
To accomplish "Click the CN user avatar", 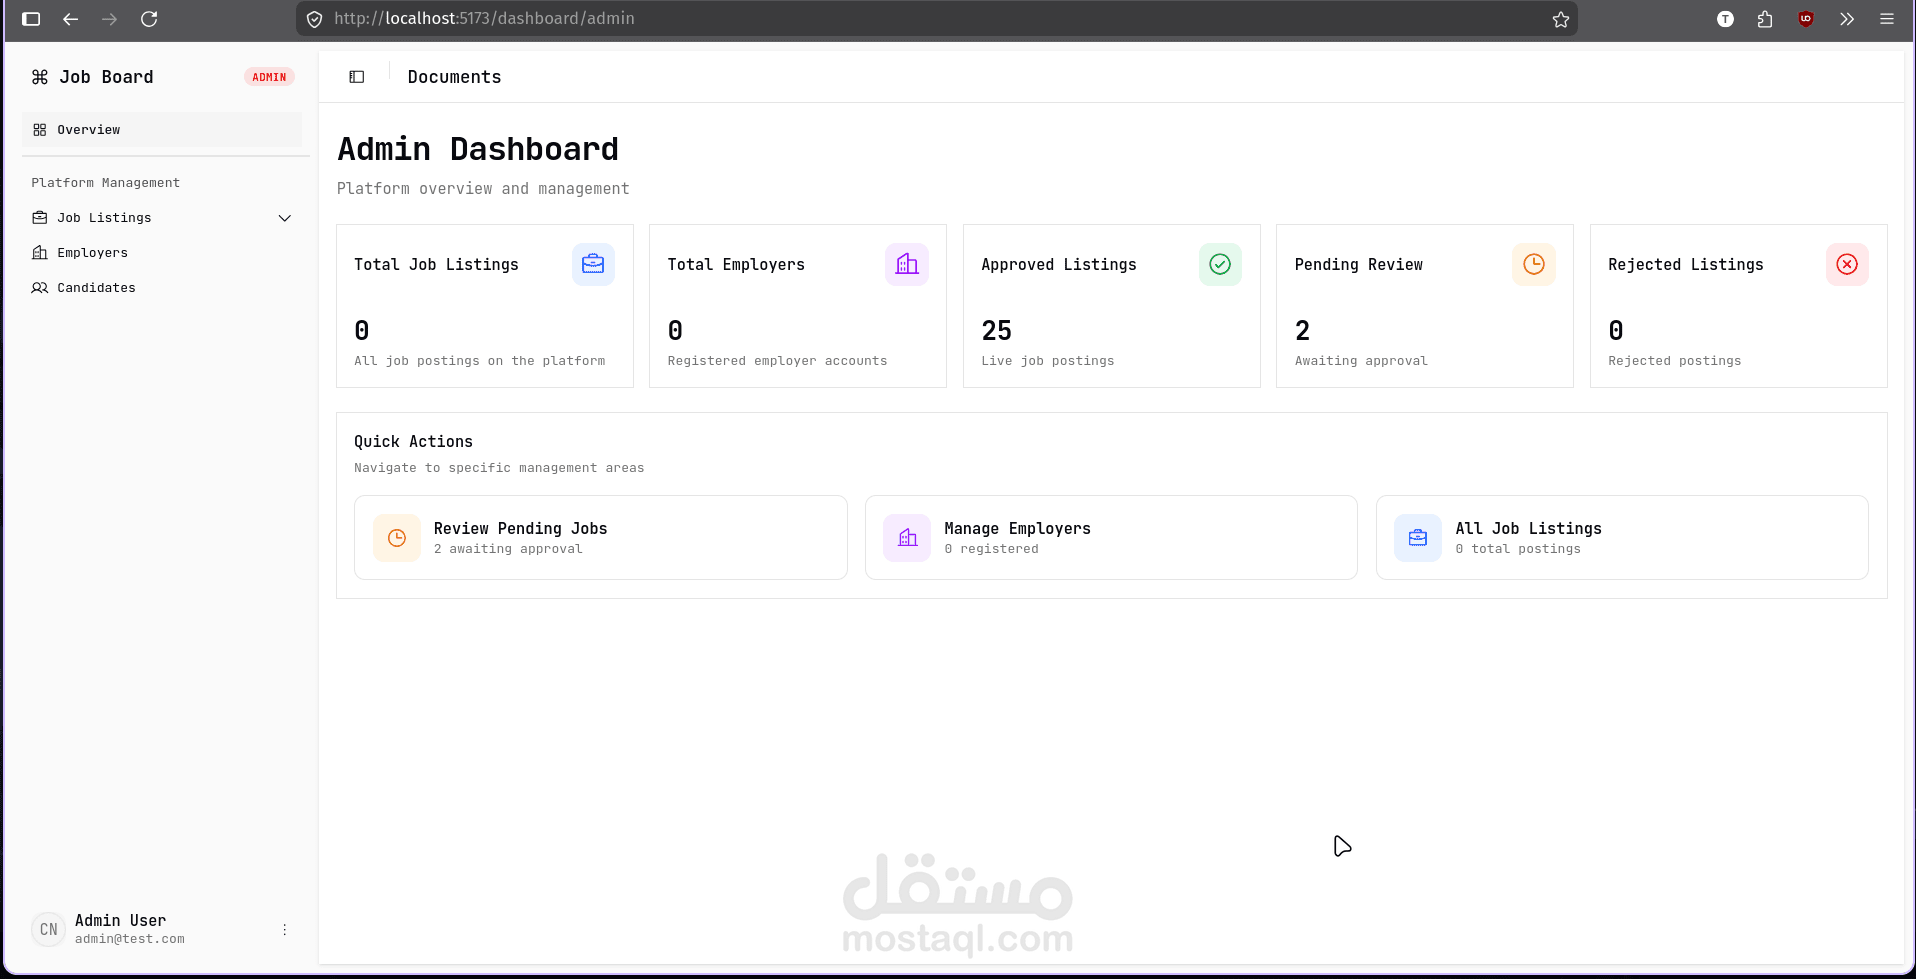I will tap(49, 930).
